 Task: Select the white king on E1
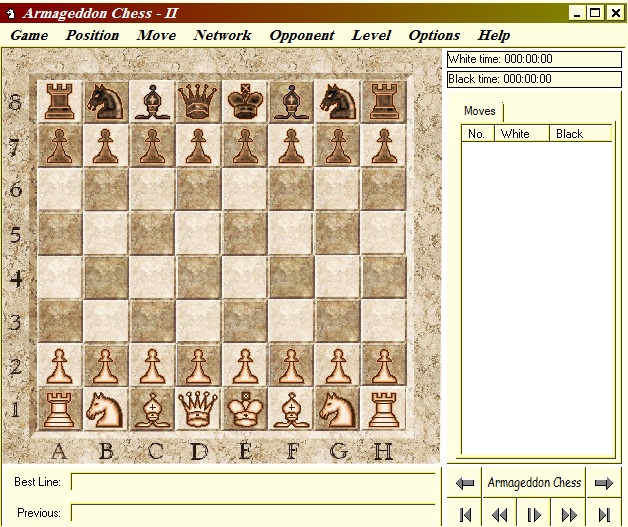click(245, 409)
